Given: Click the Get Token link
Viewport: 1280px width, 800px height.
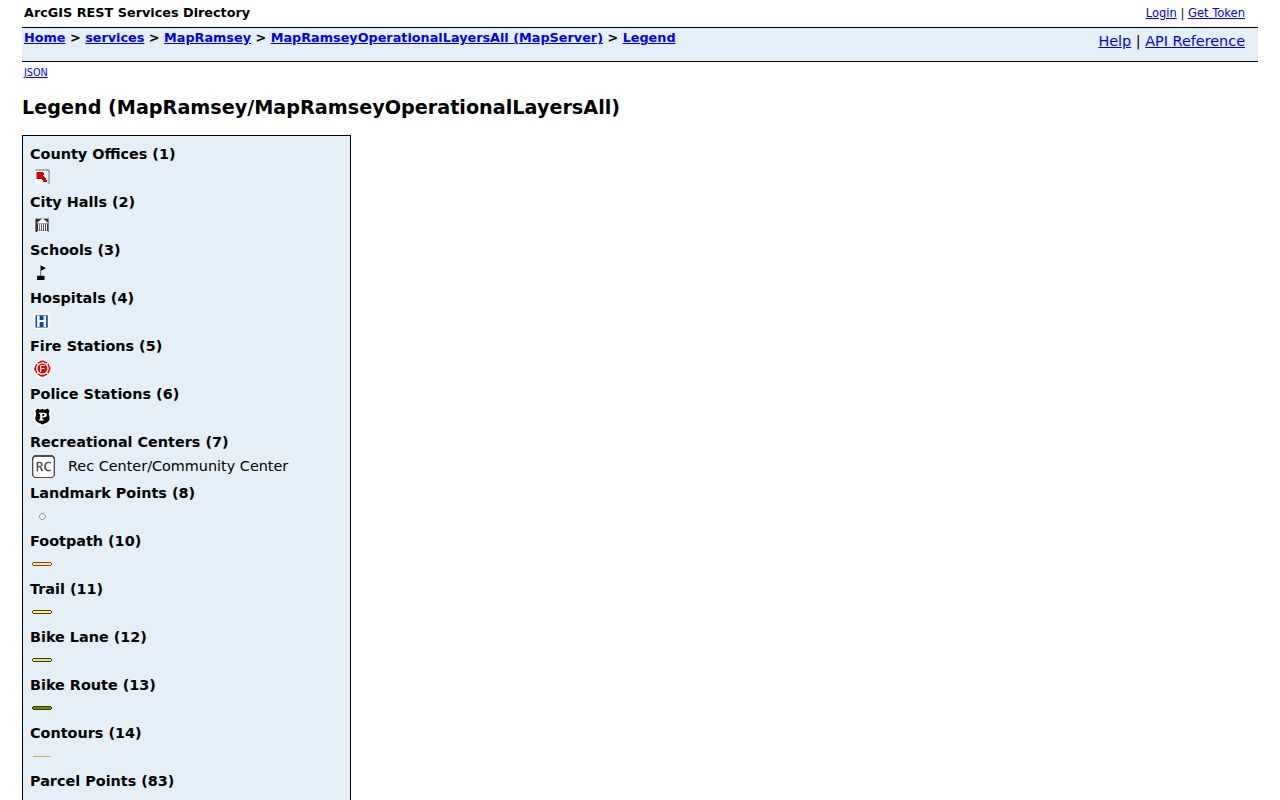Looking at the screenshot, I should [x=1216, y=13].
